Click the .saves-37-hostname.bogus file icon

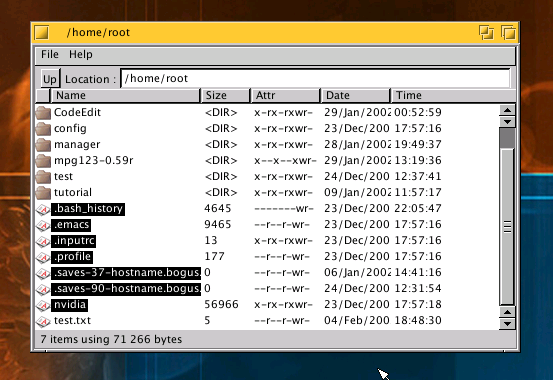click(43, 273)
